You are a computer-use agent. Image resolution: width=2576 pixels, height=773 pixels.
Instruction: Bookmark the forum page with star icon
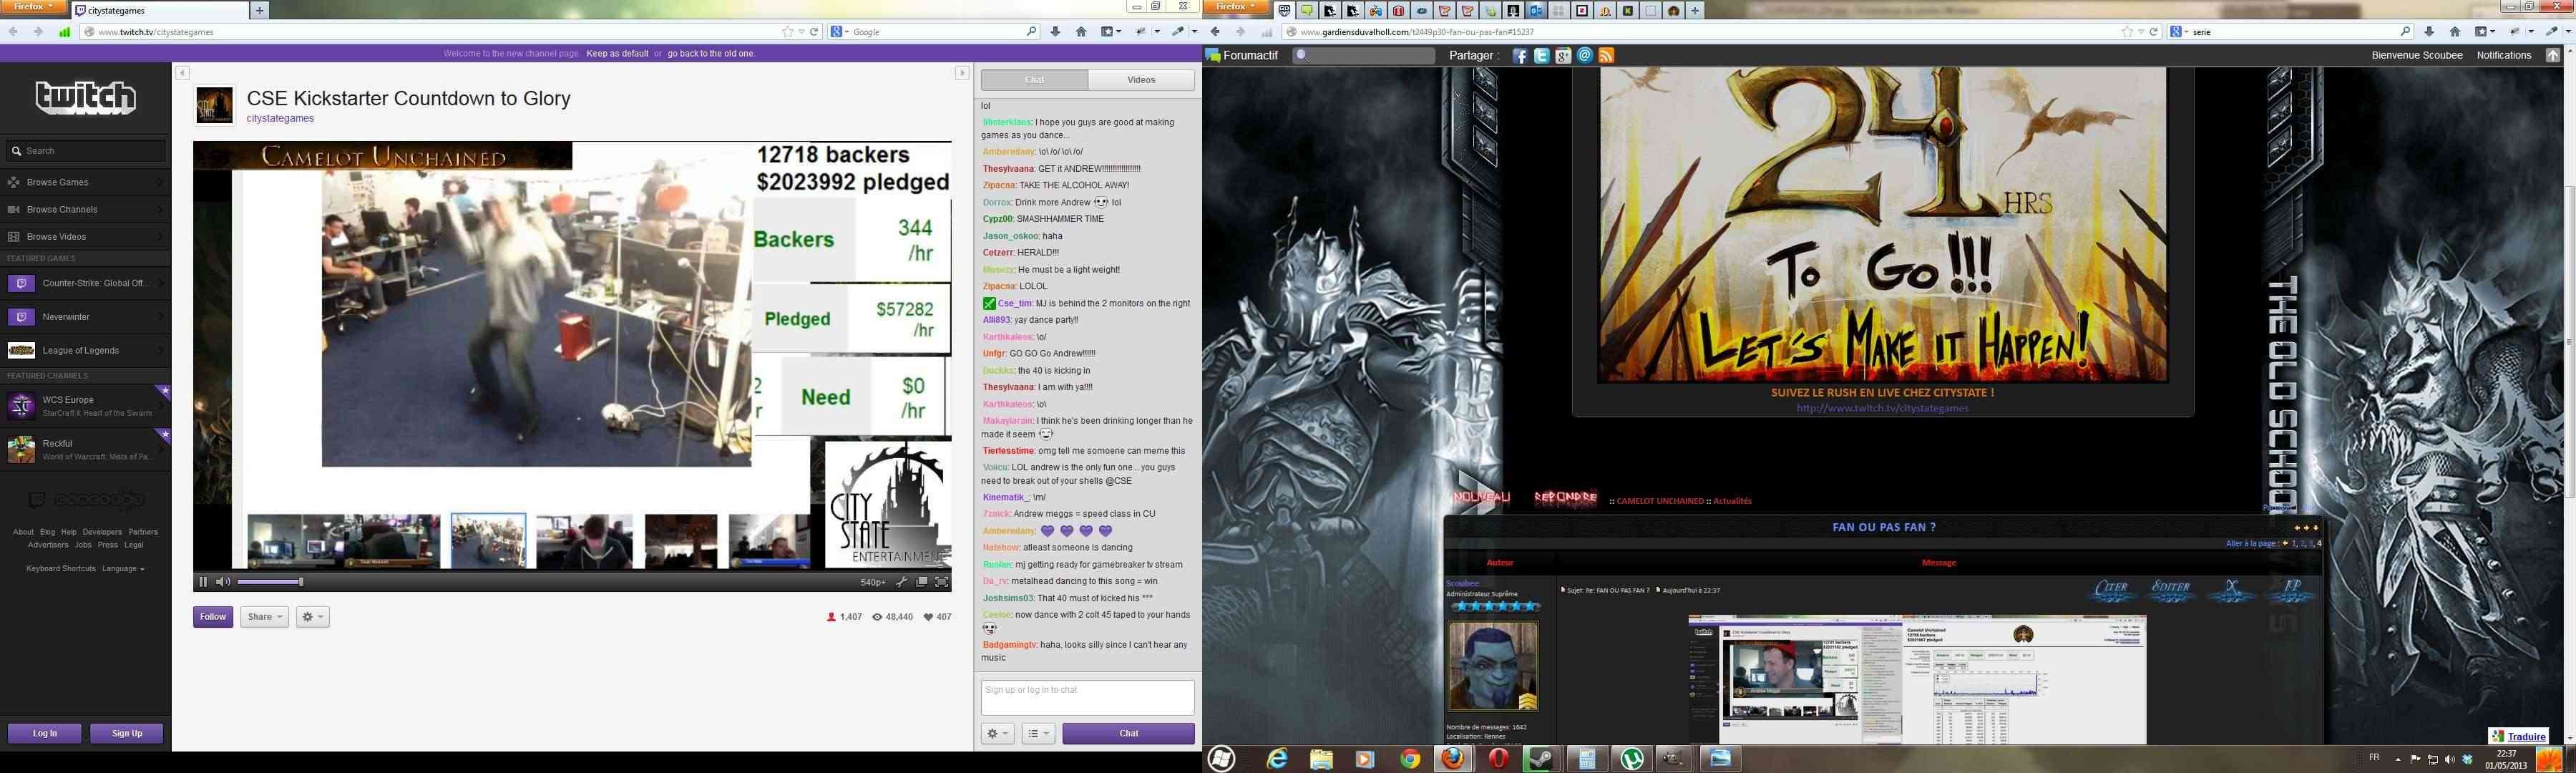pos(2127,32)
